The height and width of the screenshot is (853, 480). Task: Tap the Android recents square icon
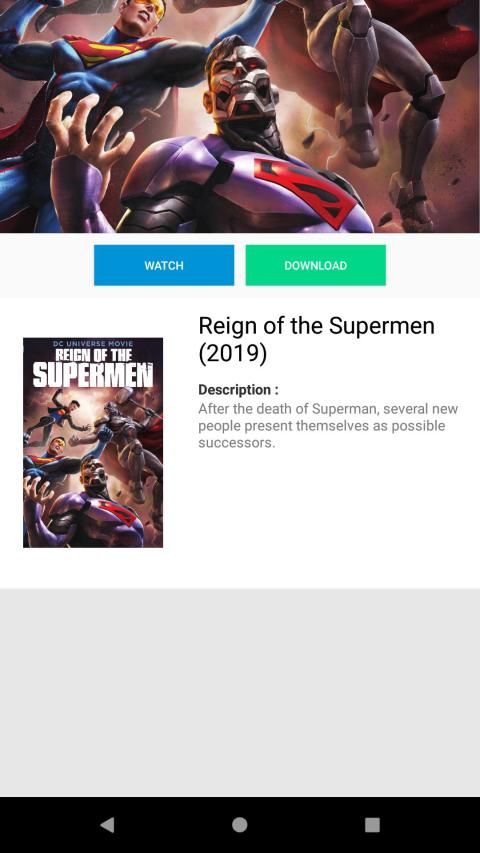tap(372, 825)
